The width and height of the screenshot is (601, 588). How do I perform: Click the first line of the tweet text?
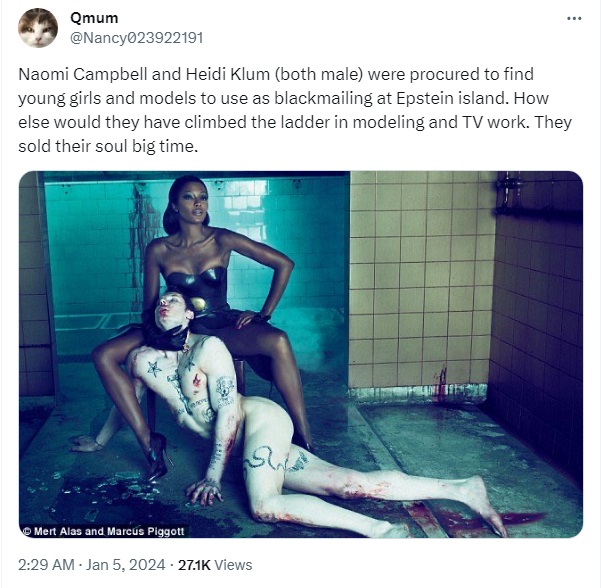(x=276, y=74)
